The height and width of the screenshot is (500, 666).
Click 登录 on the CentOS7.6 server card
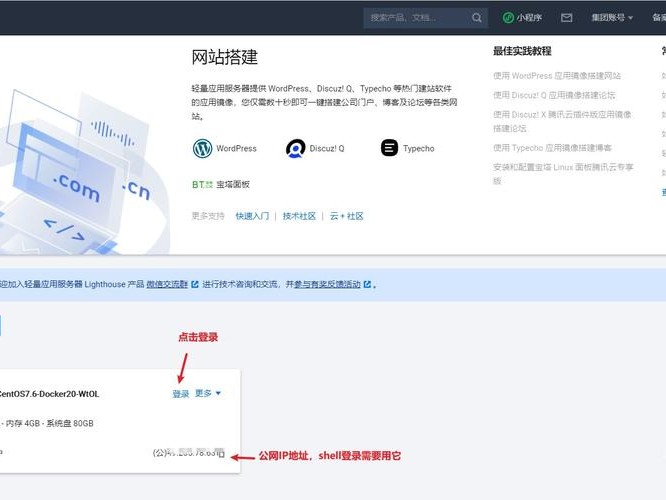coord(181,394)
